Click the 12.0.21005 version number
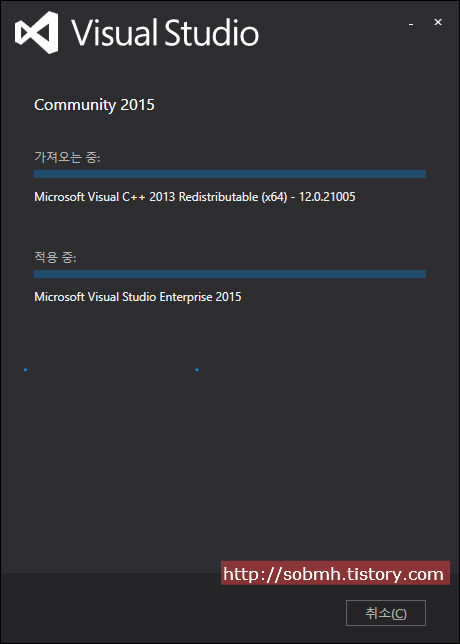 tap(327, 197)
